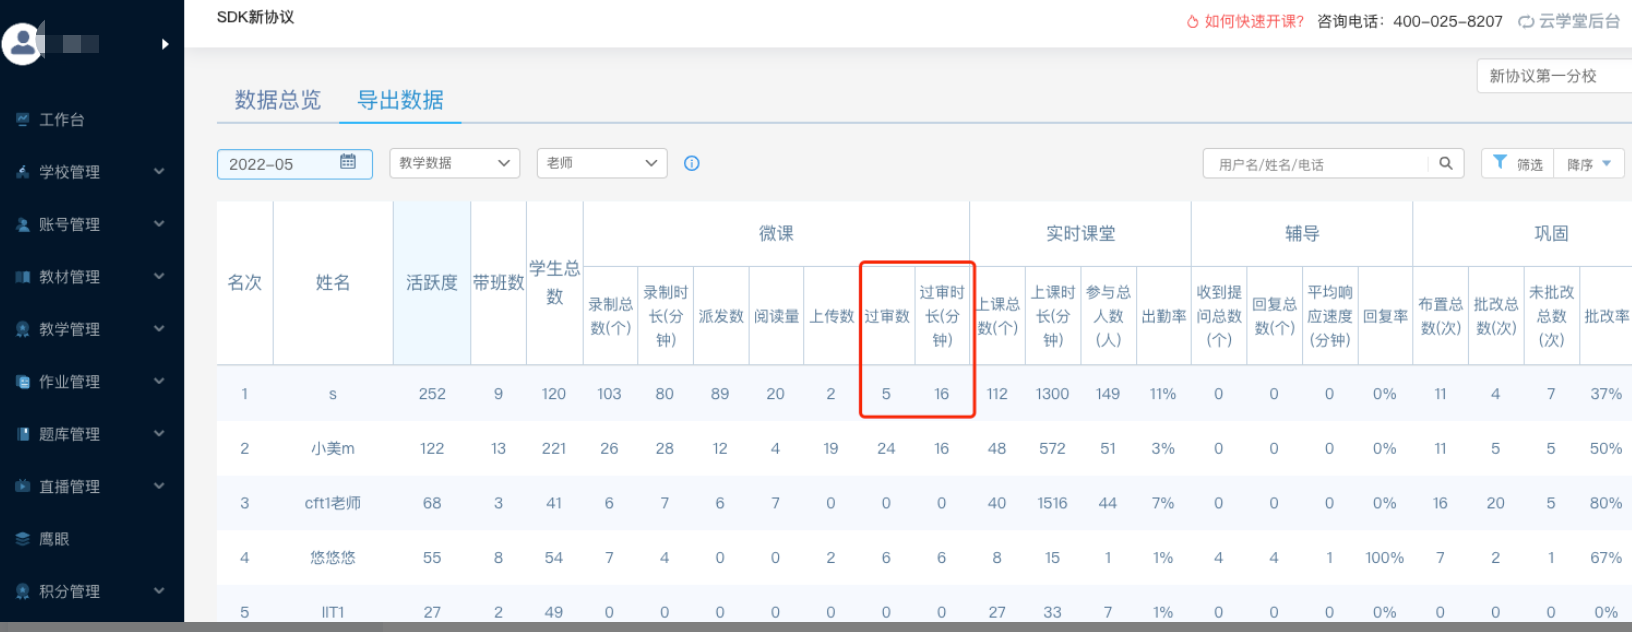Click the 云学堂后台 cloud icon
Viewport: 1632px width, 632px height.
click(x=1526, y=22)
